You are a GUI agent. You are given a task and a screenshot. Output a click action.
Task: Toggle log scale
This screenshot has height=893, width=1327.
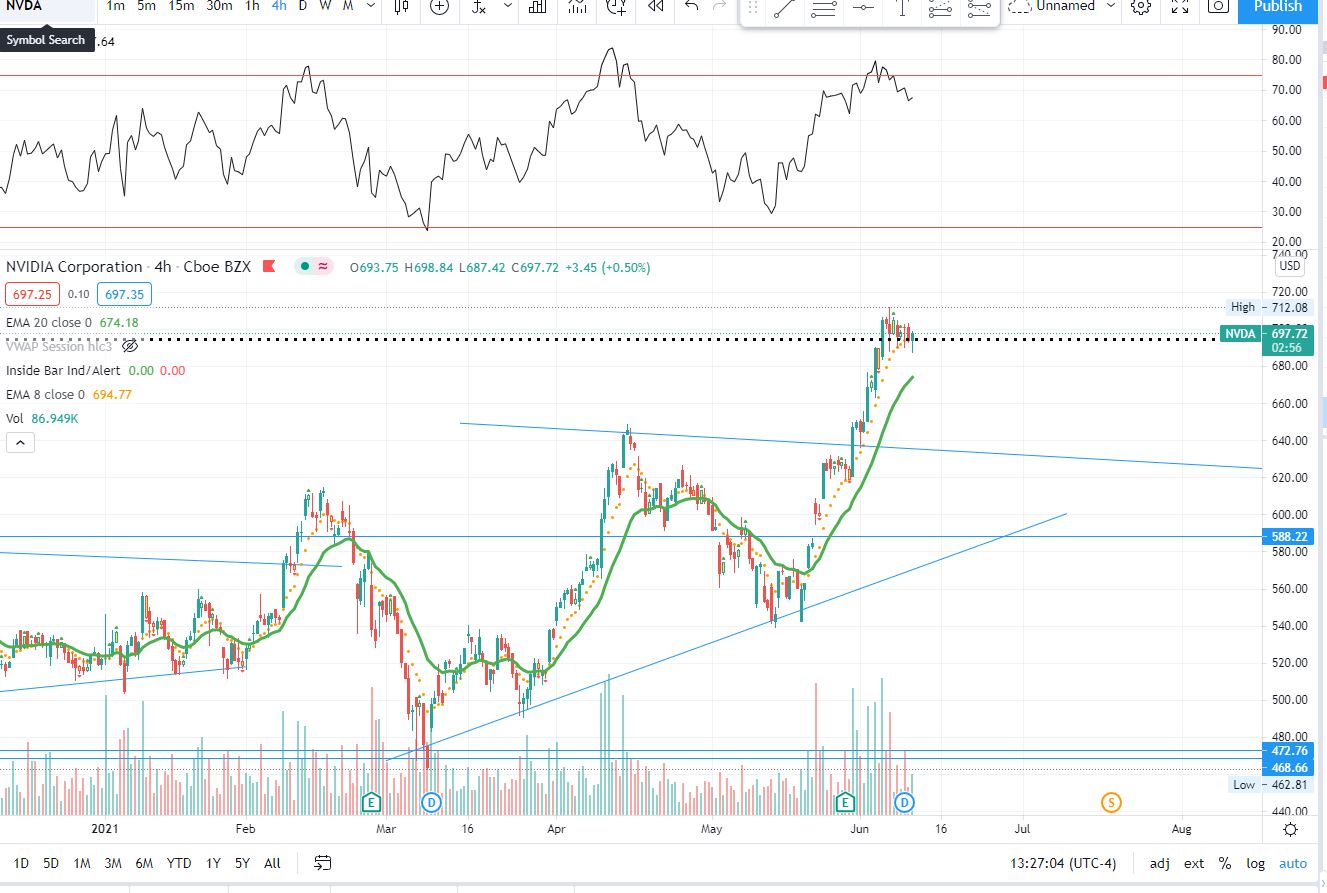[x=1255, y=863]
